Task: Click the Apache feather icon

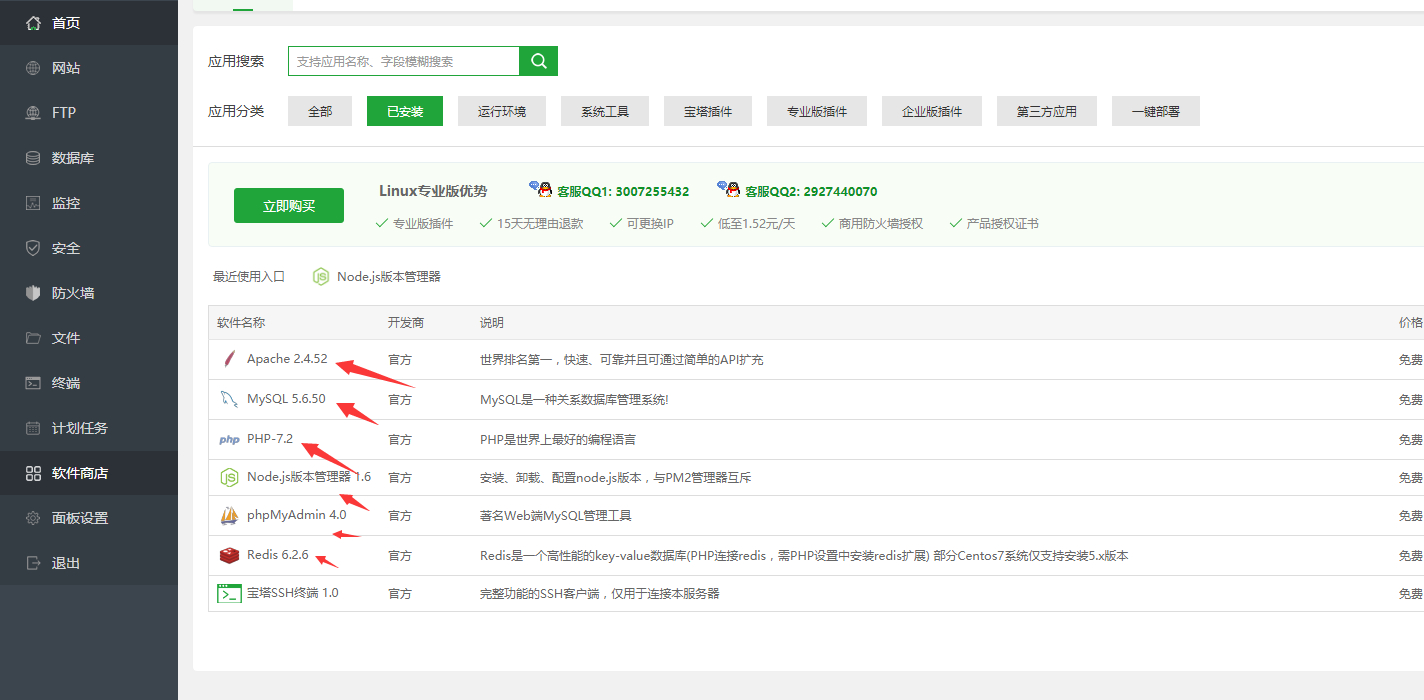Action: pyautogui.click(x=229, y=359)
